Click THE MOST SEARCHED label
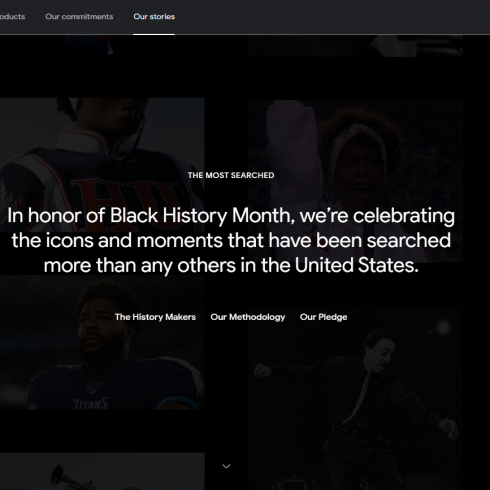This screenshot has width=490, height=490. pos(231,175)
